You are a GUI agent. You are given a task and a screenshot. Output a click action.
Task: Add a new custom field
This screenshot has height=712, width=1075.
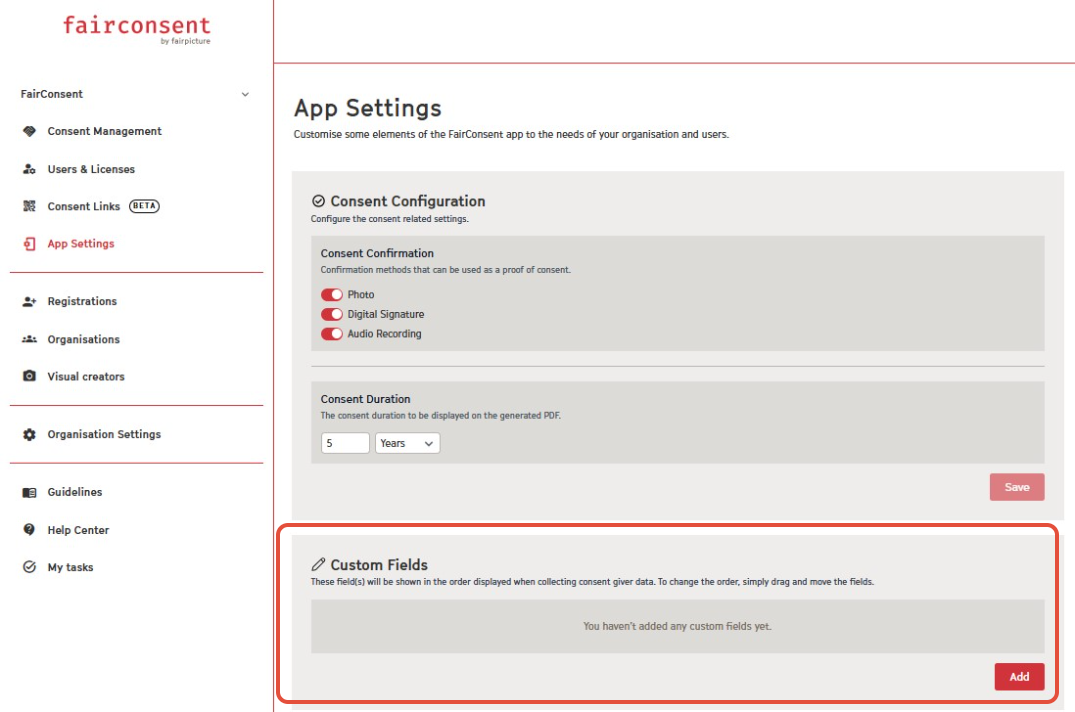(1019, 676)
